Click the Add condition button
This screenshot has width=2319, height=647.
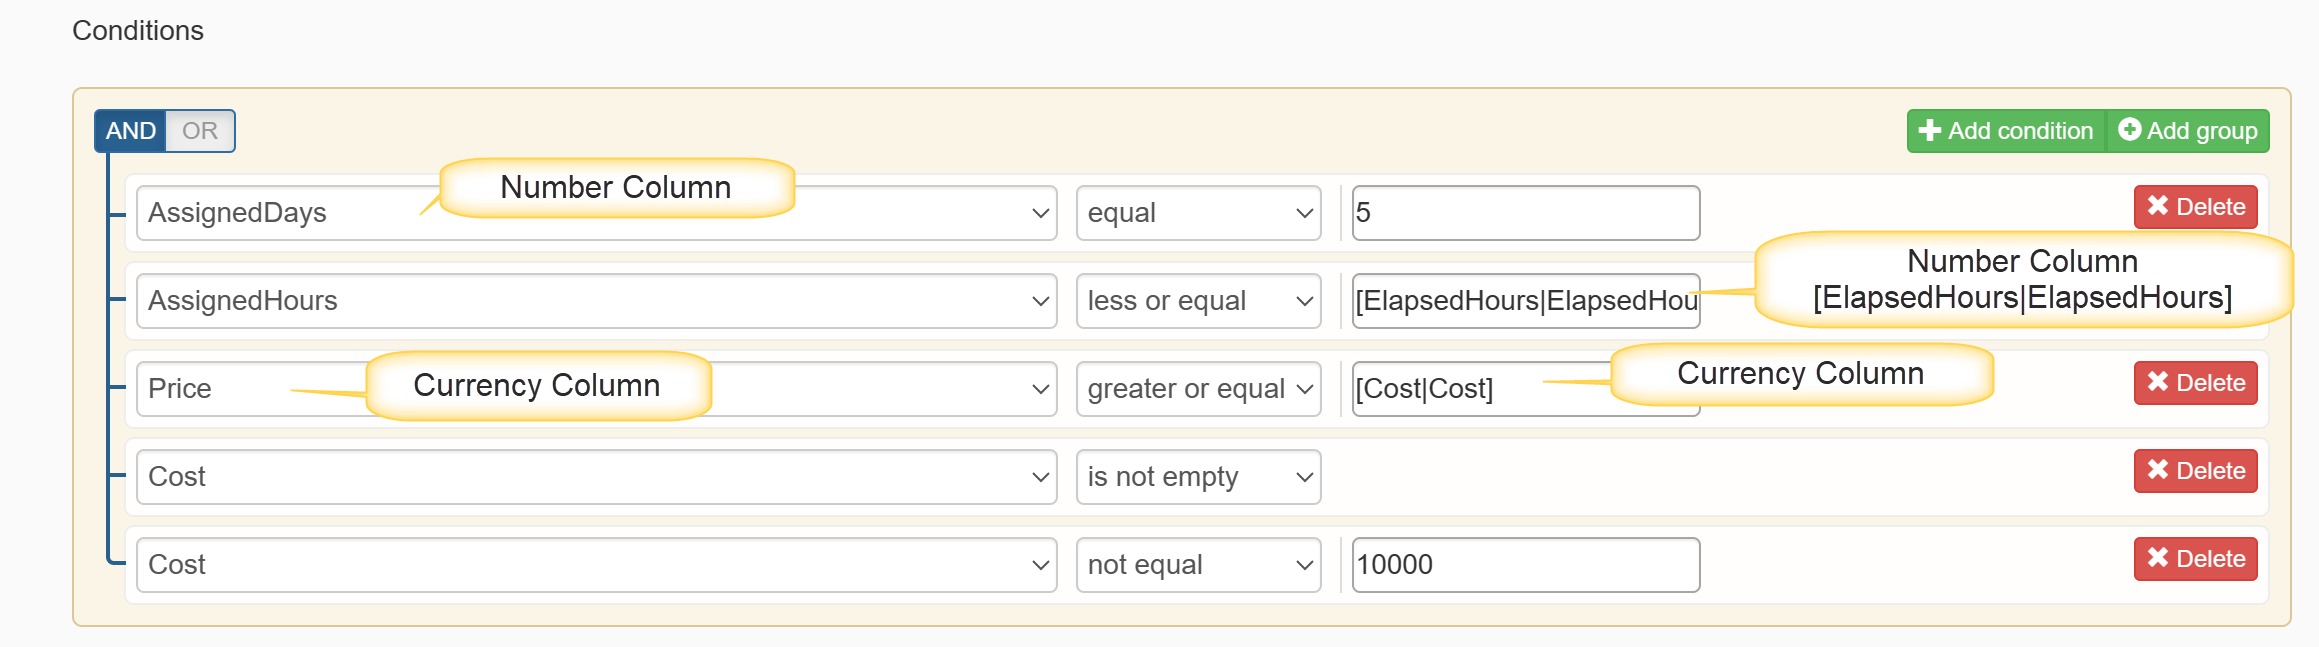(x=2006, y=131)
